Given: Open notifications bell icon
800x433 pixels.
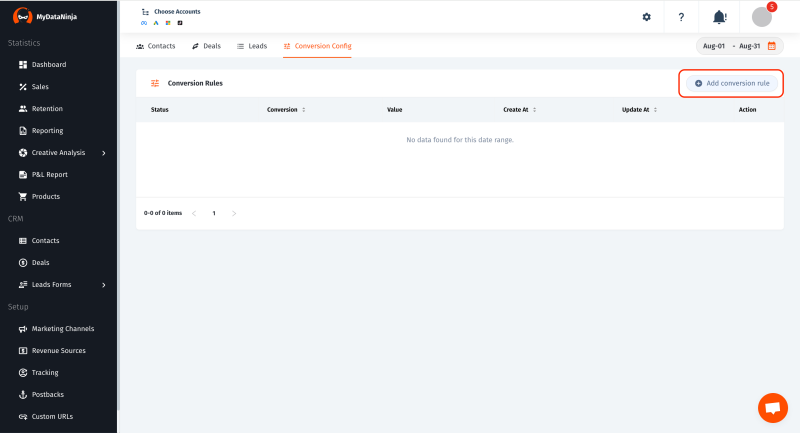Looking at the screenshot, I should 719,17.
